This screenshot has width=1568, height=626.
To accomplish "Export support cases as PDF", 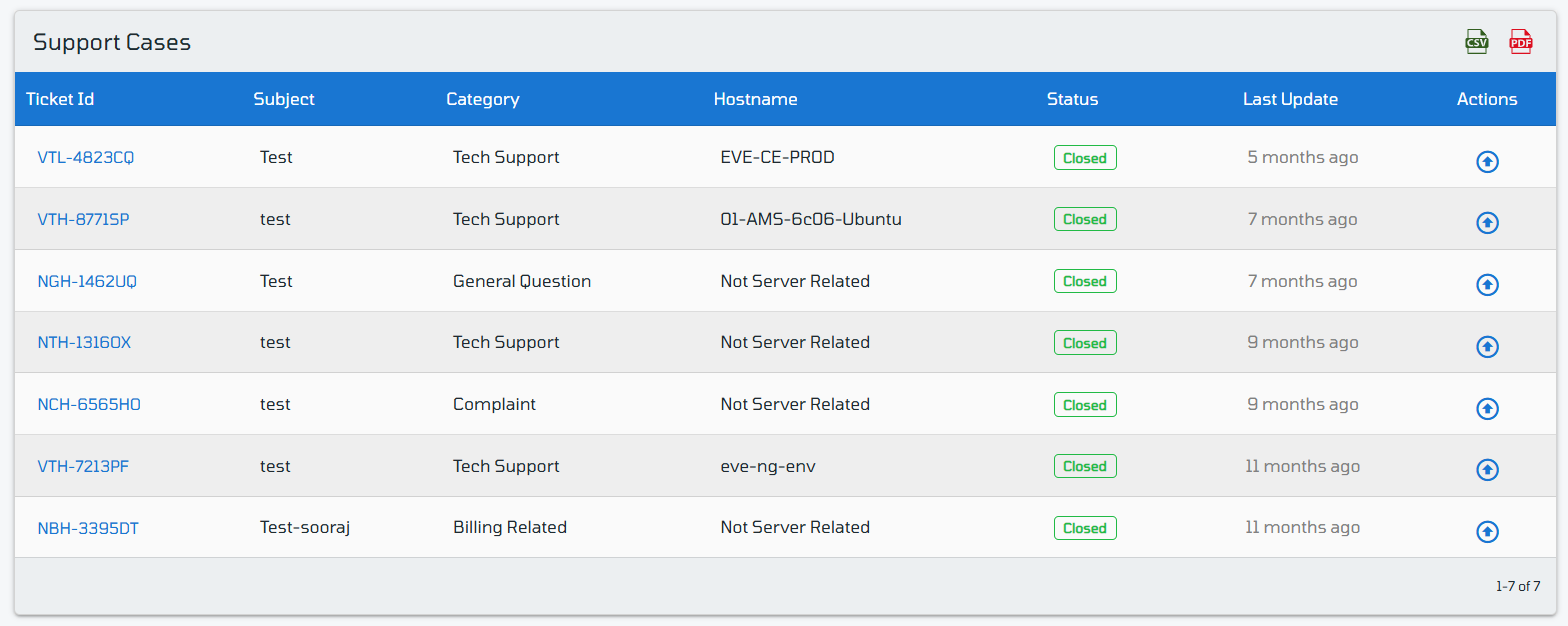I will tap(1521, 42).
